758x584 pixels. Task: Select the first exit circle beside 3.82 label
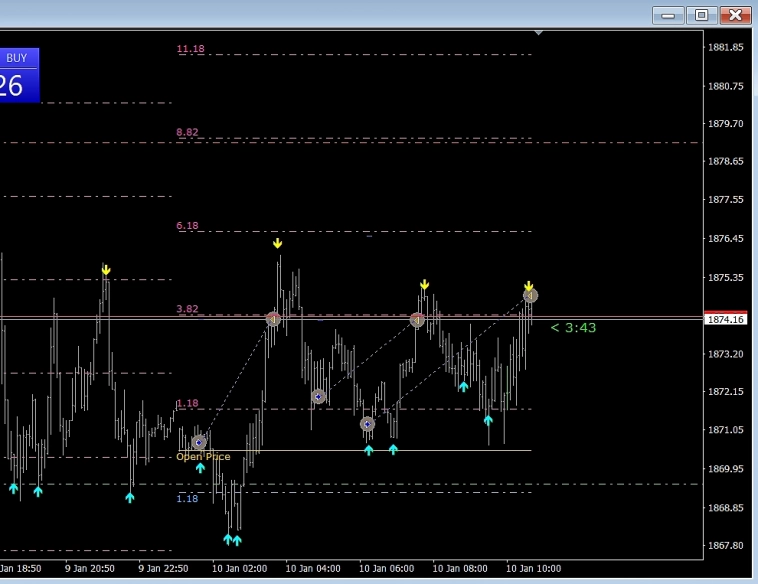click(273, 319)
